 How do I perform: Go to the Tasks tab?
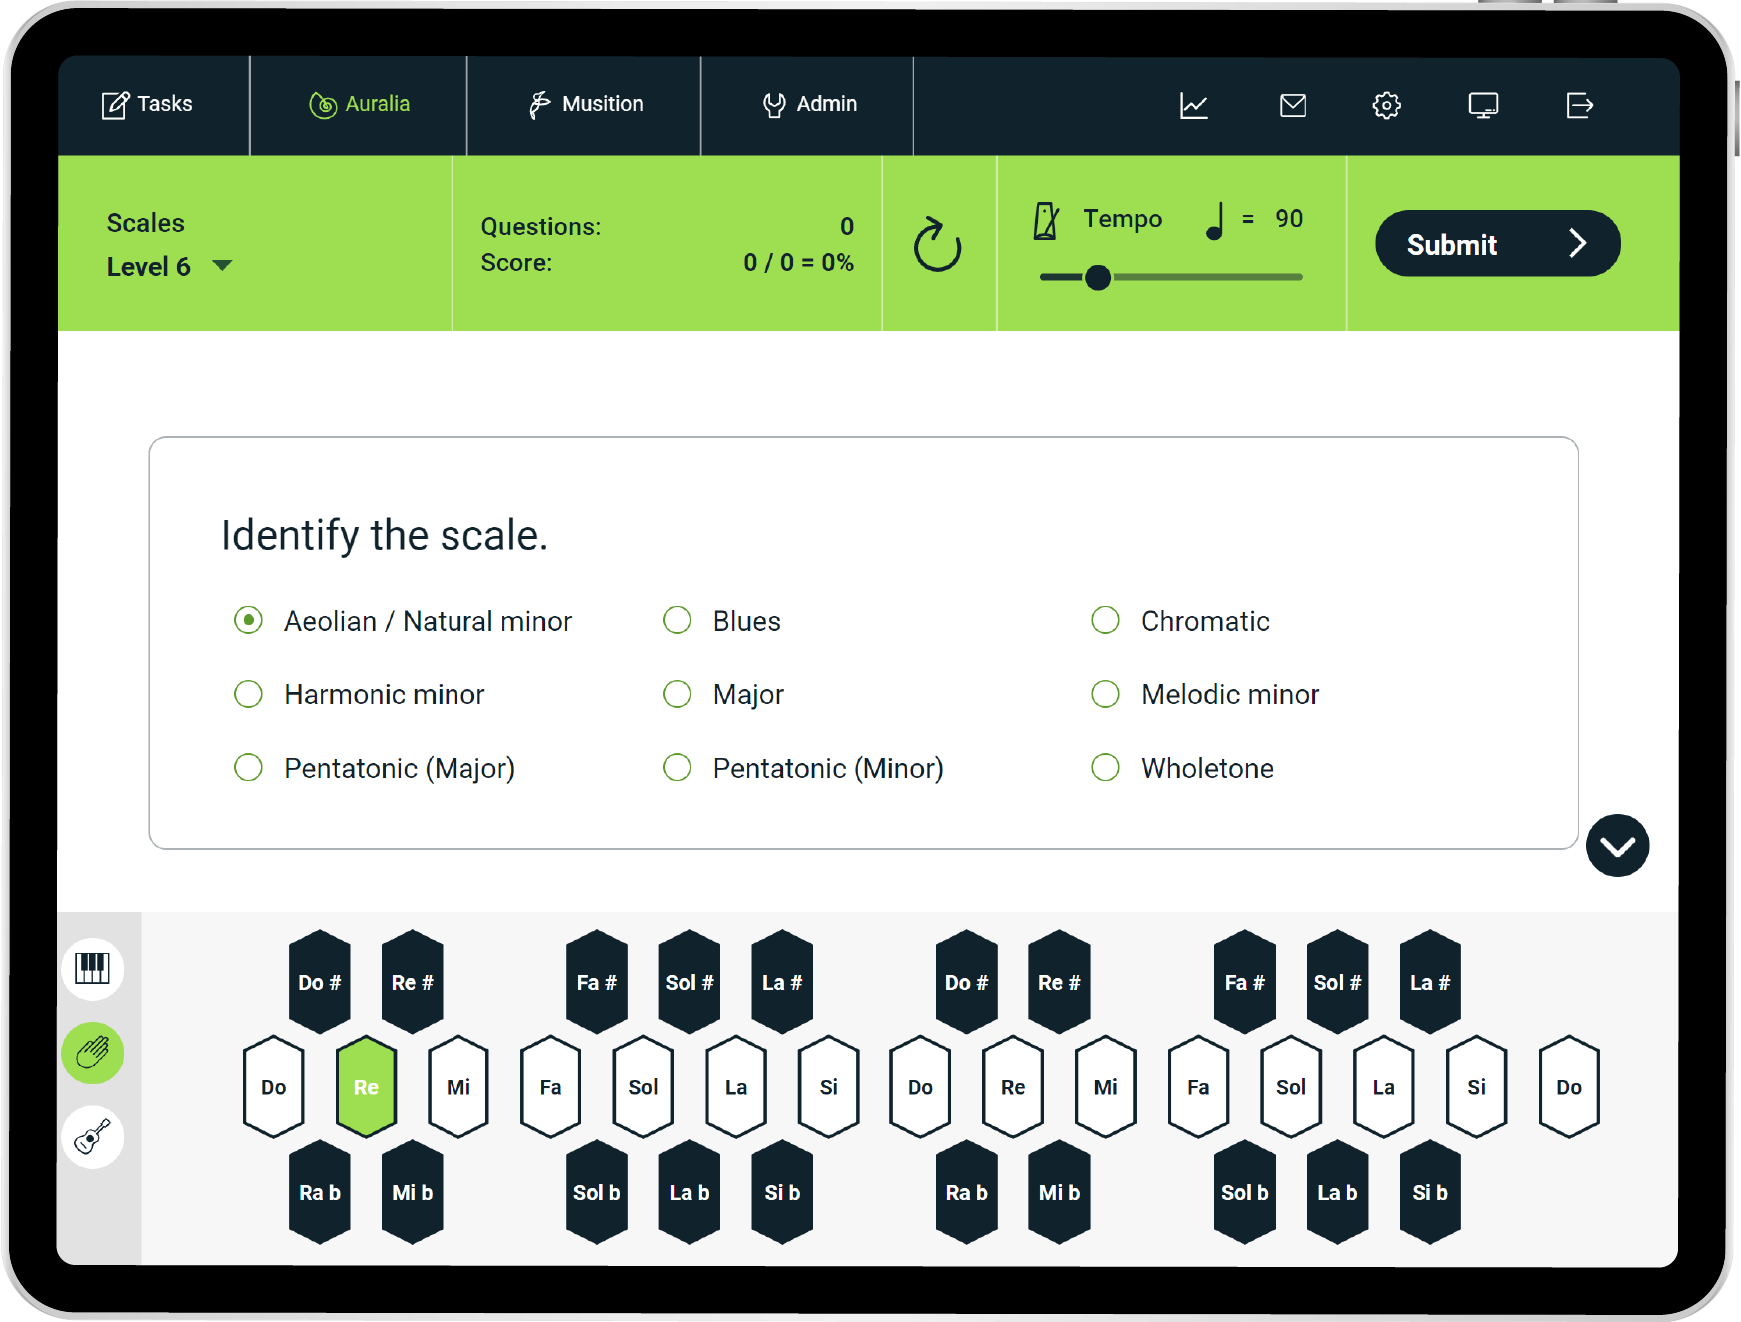click(147, 104)
